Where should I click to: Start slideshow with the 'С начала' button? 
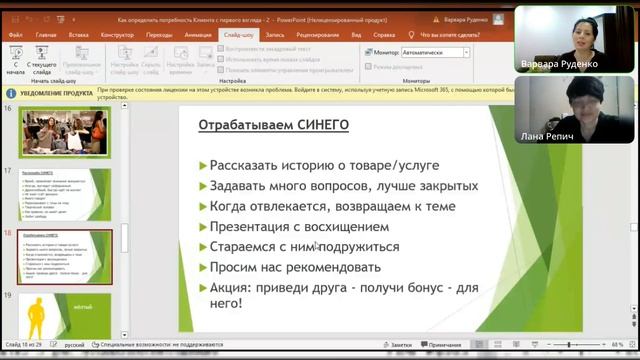pos(16,60)
